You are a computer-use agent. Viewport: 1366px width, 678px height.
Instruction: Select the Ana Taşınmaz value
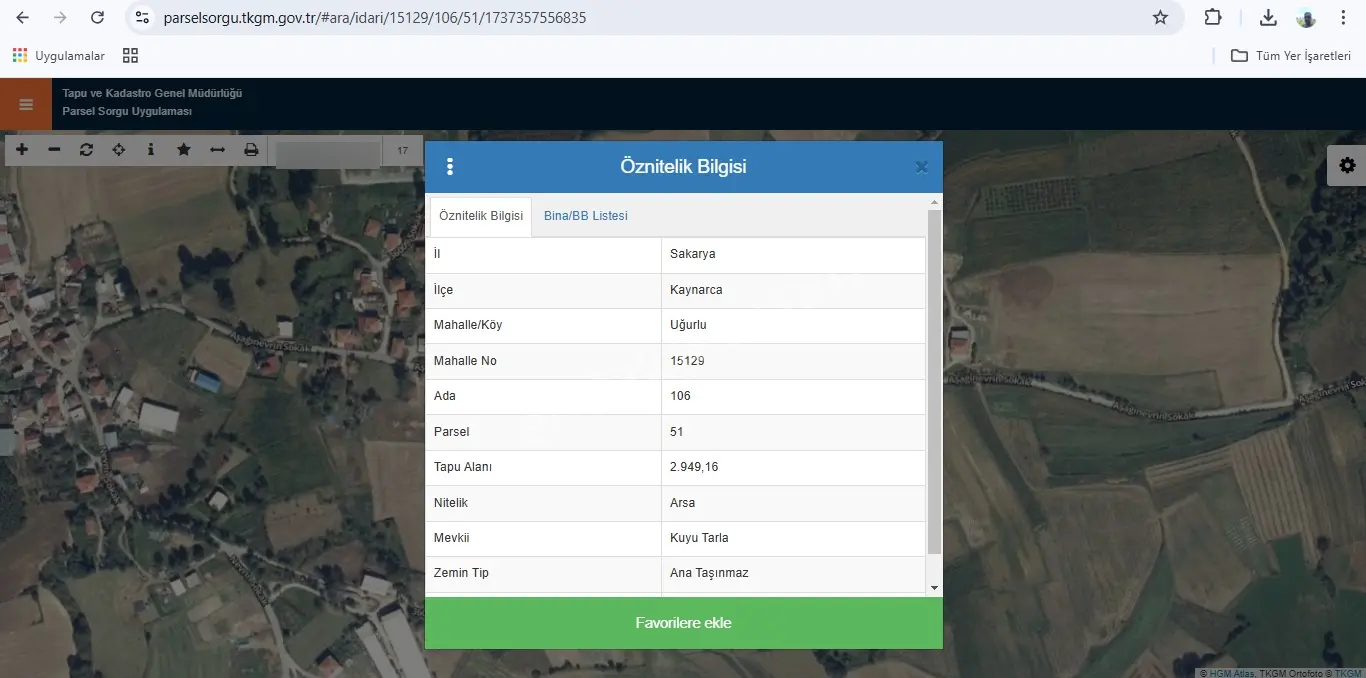coord(793,574)
